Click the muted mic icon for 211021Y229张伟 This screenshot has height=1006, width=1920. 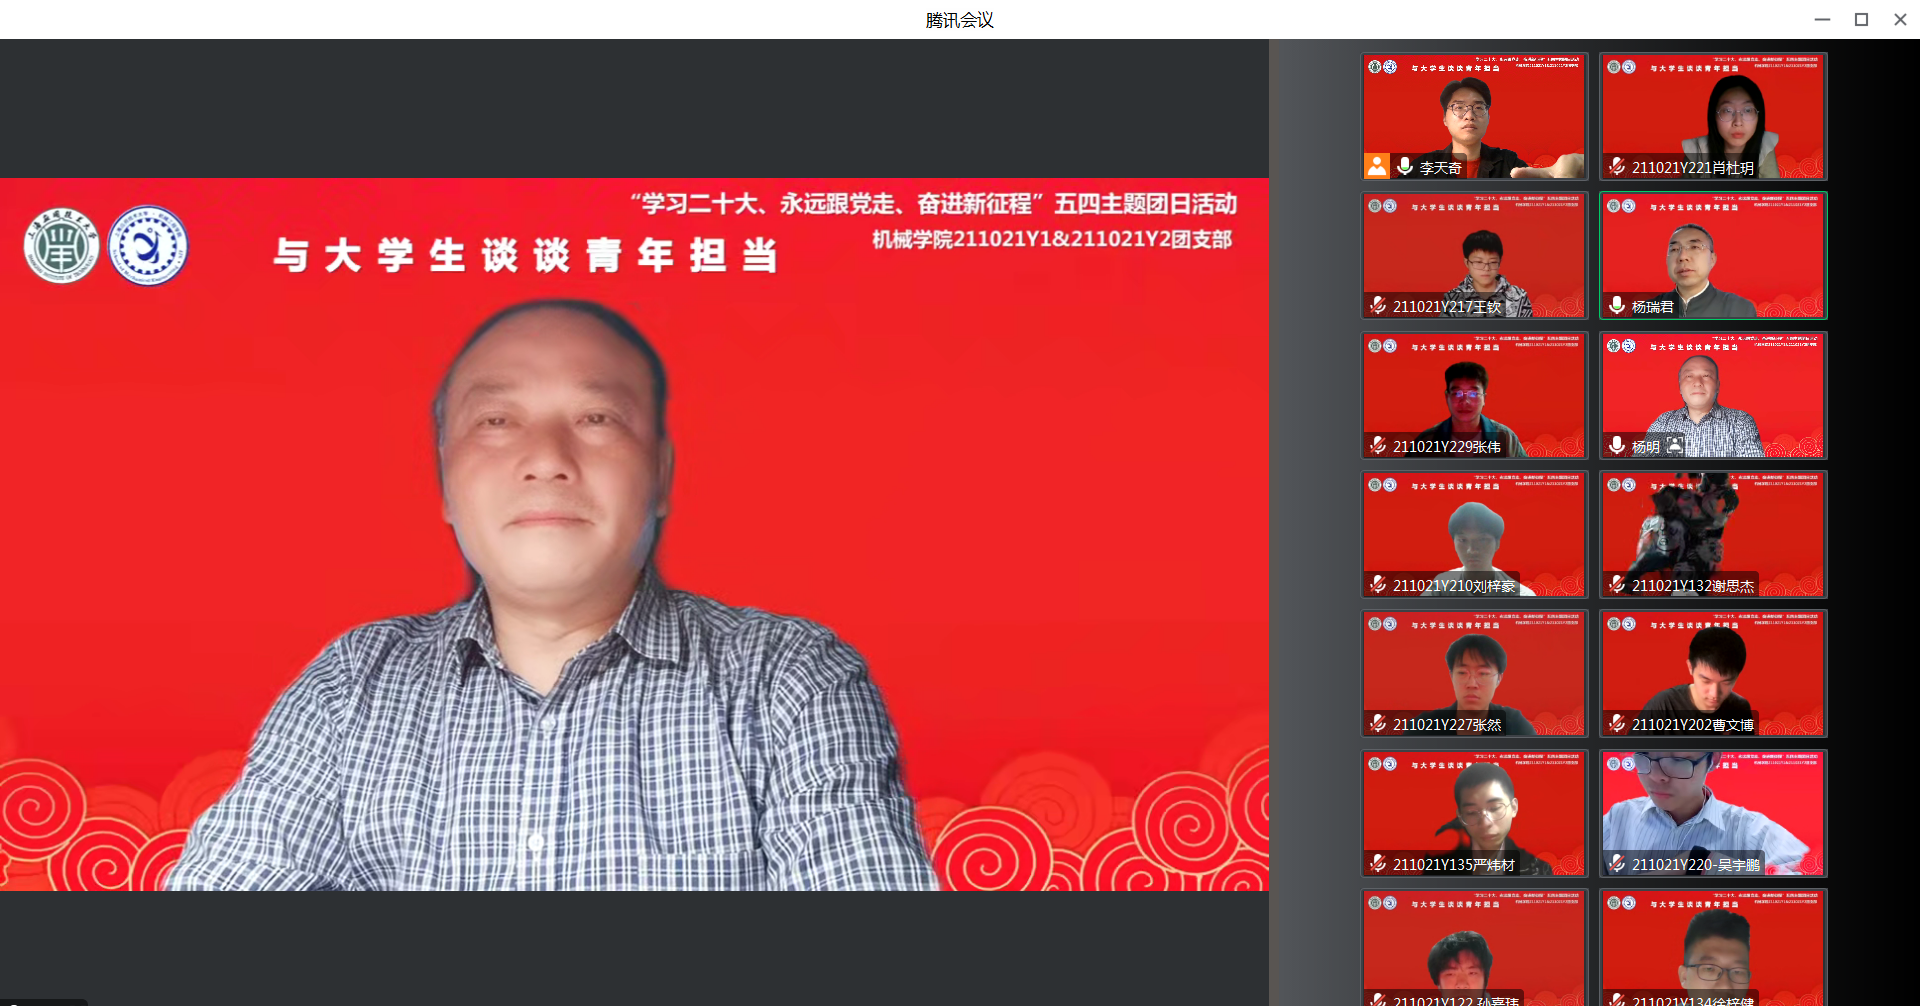click(x=1378, y=446)
